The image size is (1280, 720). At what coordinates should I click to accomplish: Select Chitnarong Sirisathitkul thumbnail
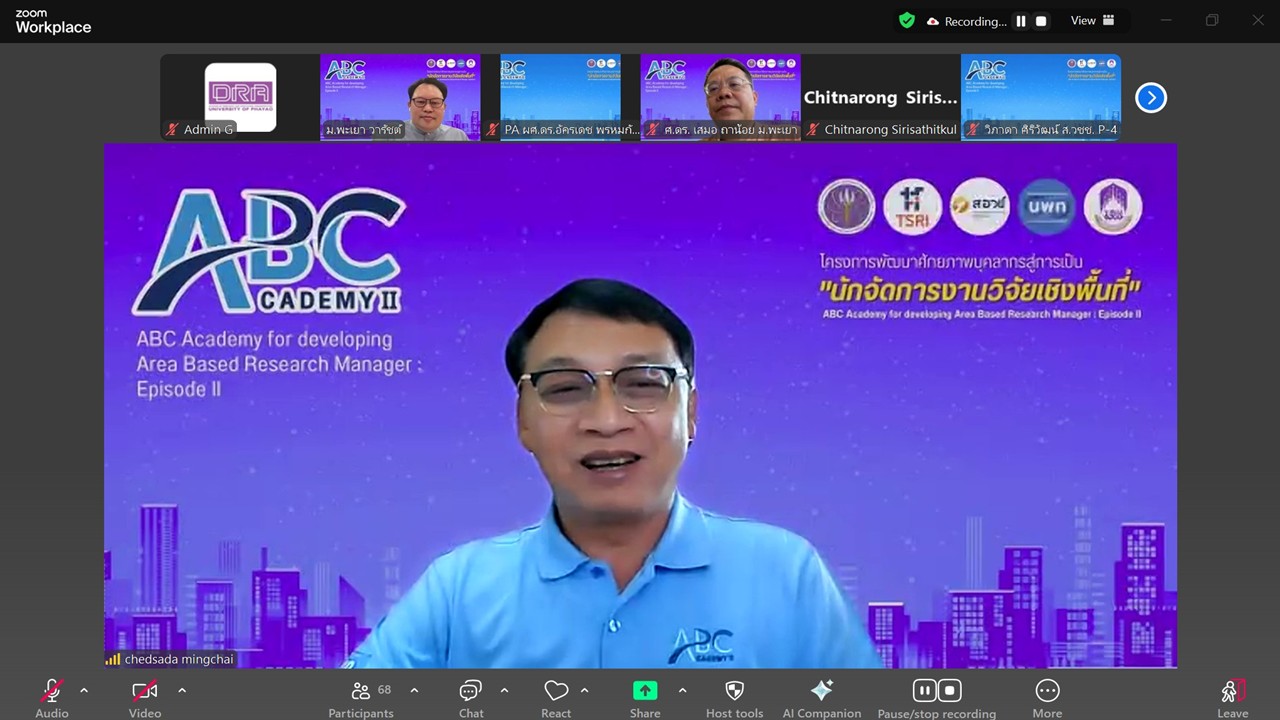pos(881,97)
